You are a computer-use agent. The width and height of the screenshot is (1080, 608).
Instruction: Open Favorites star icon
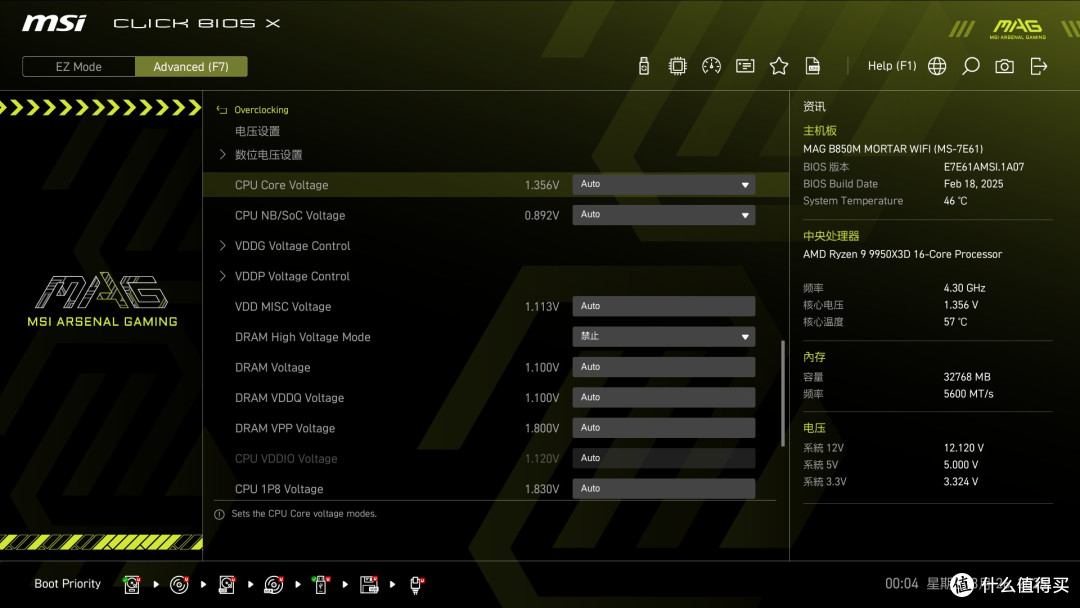[779, 66]
